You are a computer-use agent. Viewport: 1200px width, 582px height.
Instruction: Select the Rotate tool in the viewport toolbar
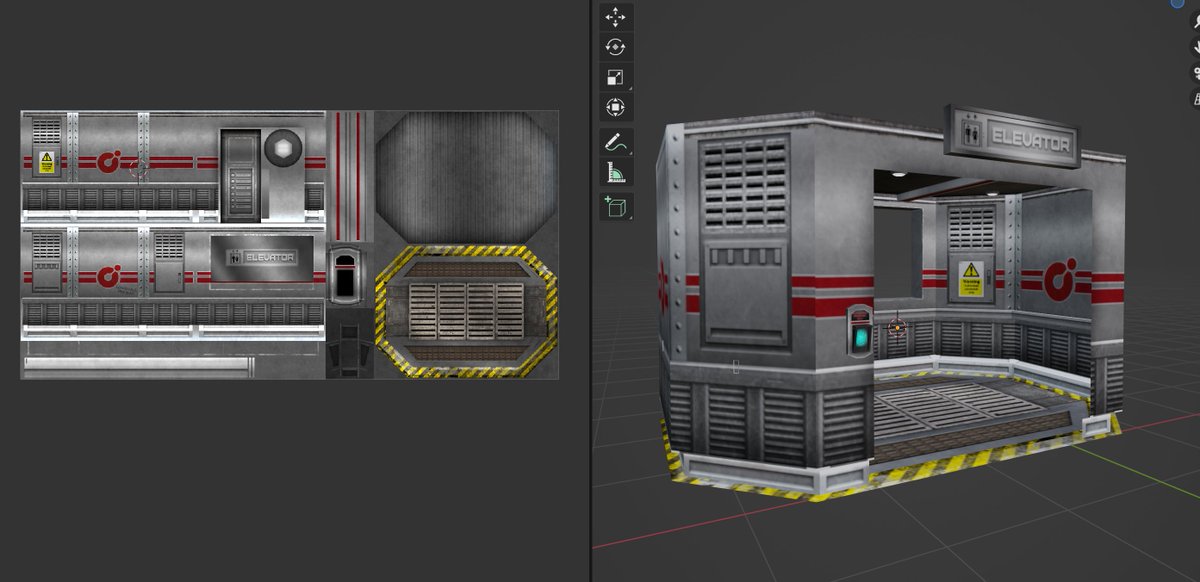[615, 47]
